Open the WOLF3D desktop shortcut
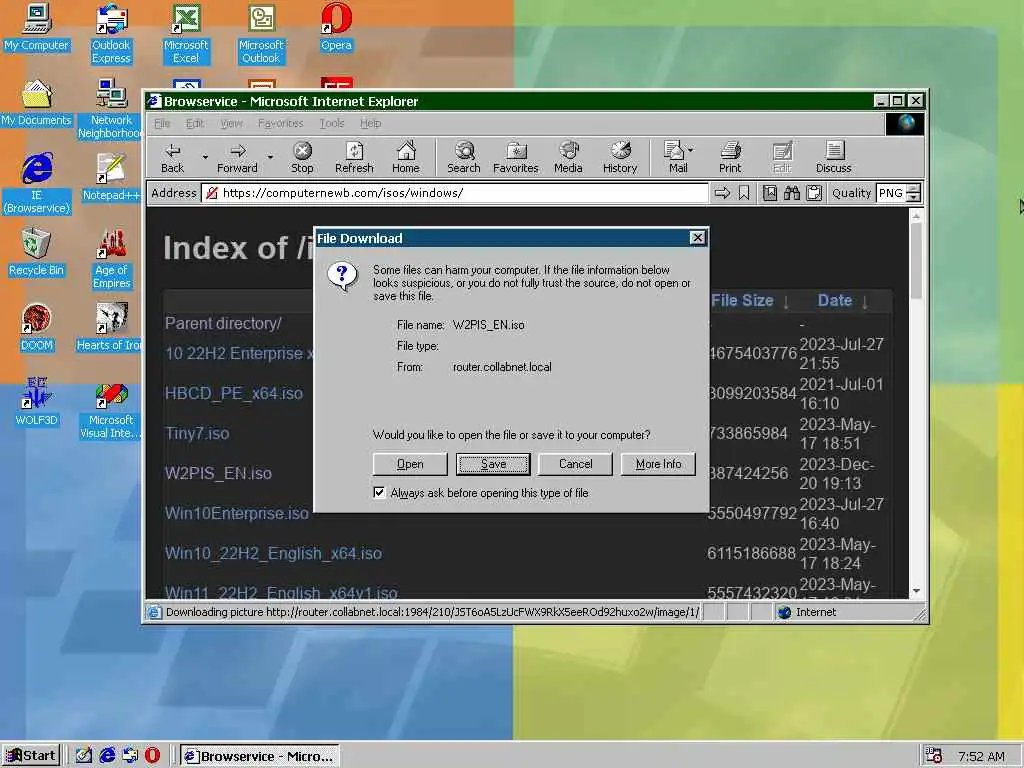Viewport: 1024px width, 768px height. [x=36, y=402]
